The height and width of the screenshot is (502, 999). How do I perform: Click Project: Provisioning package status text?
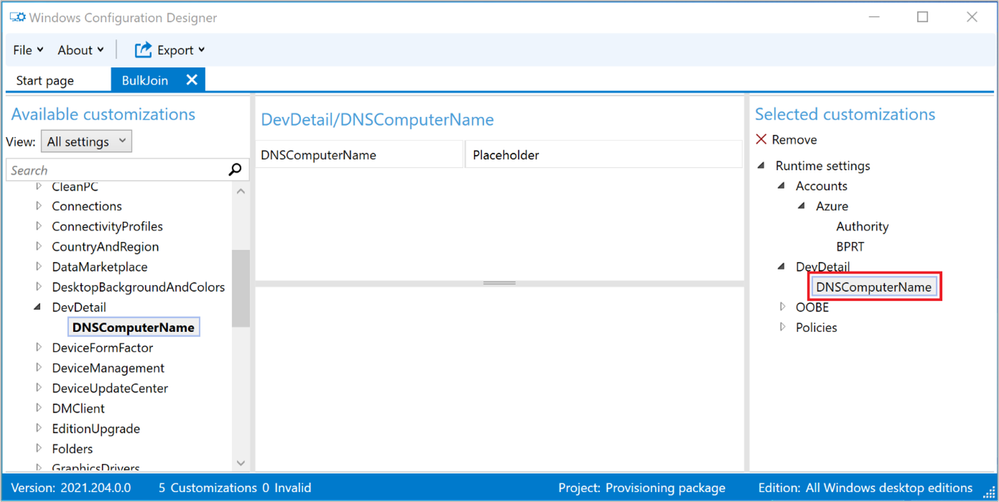coord(642,488)
